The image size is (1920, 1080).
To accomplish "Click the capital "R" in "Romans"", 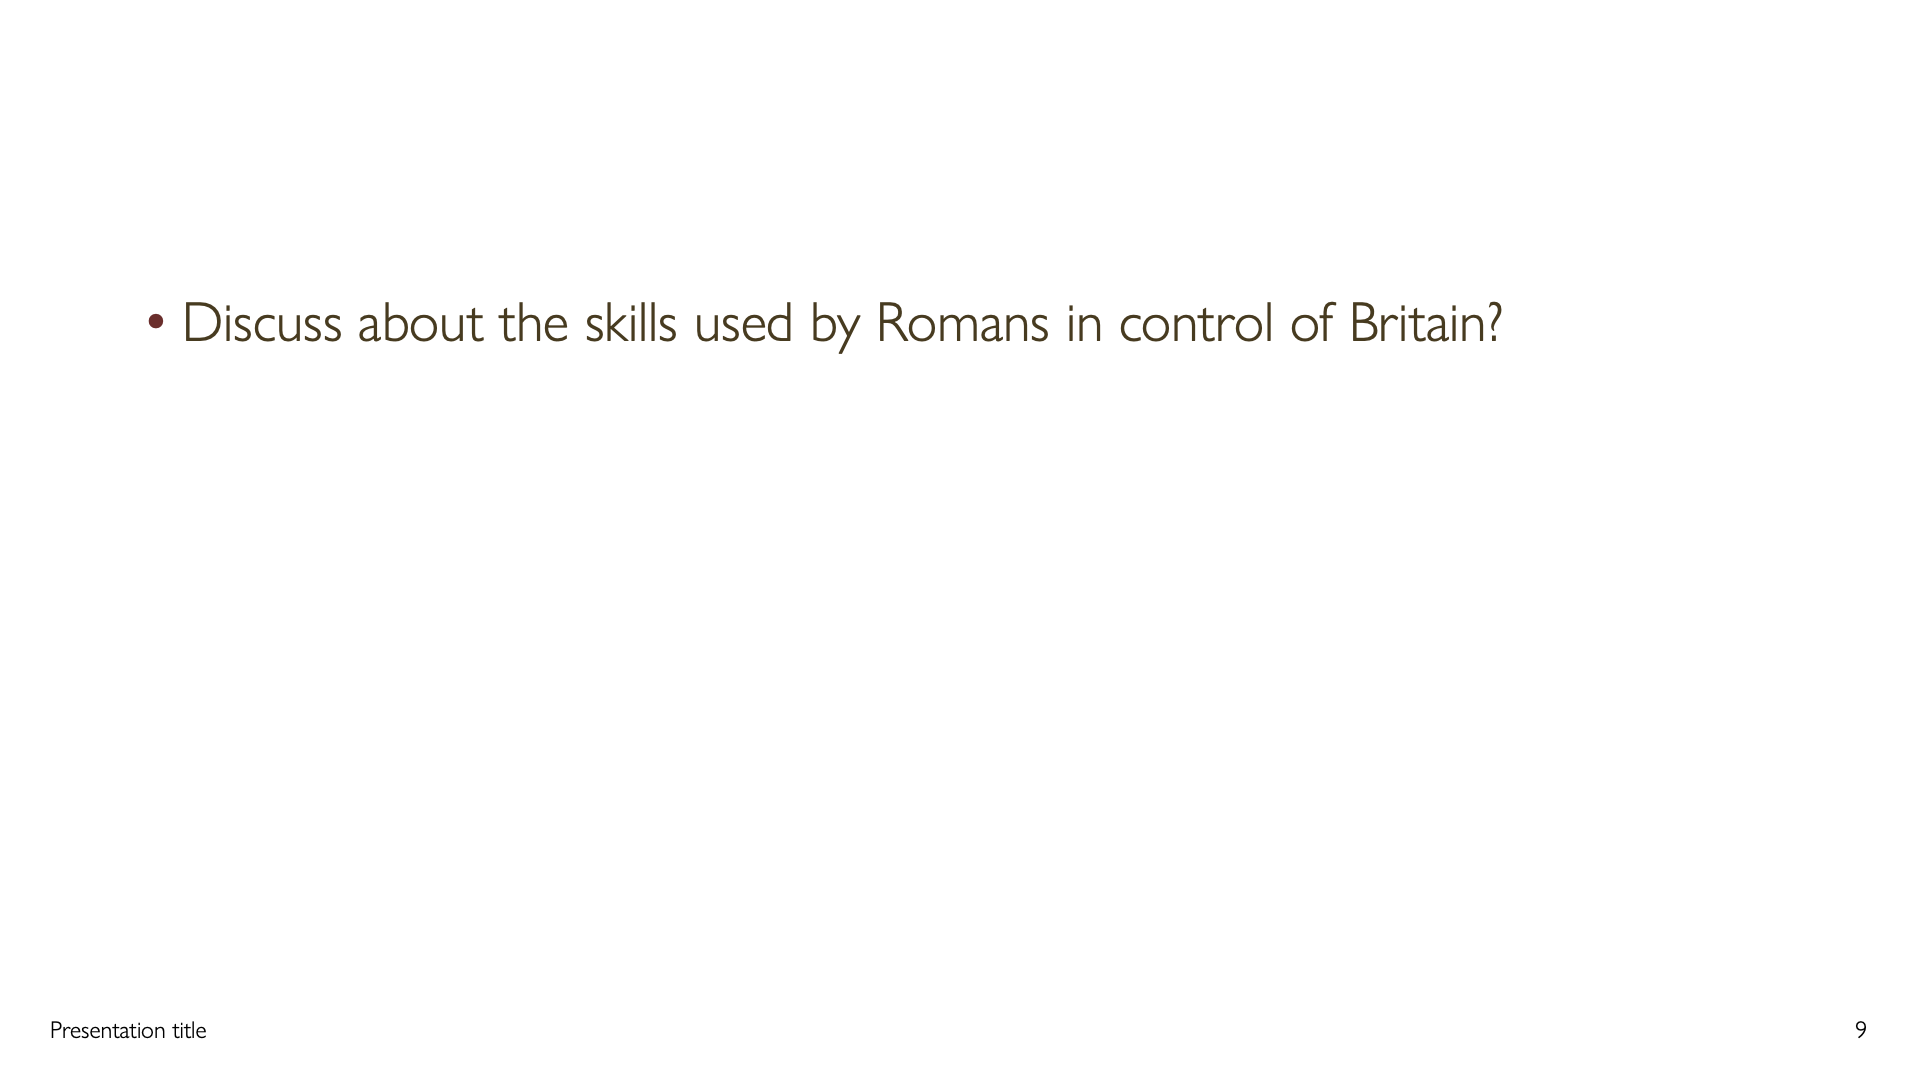I will [x=891, y=324].
